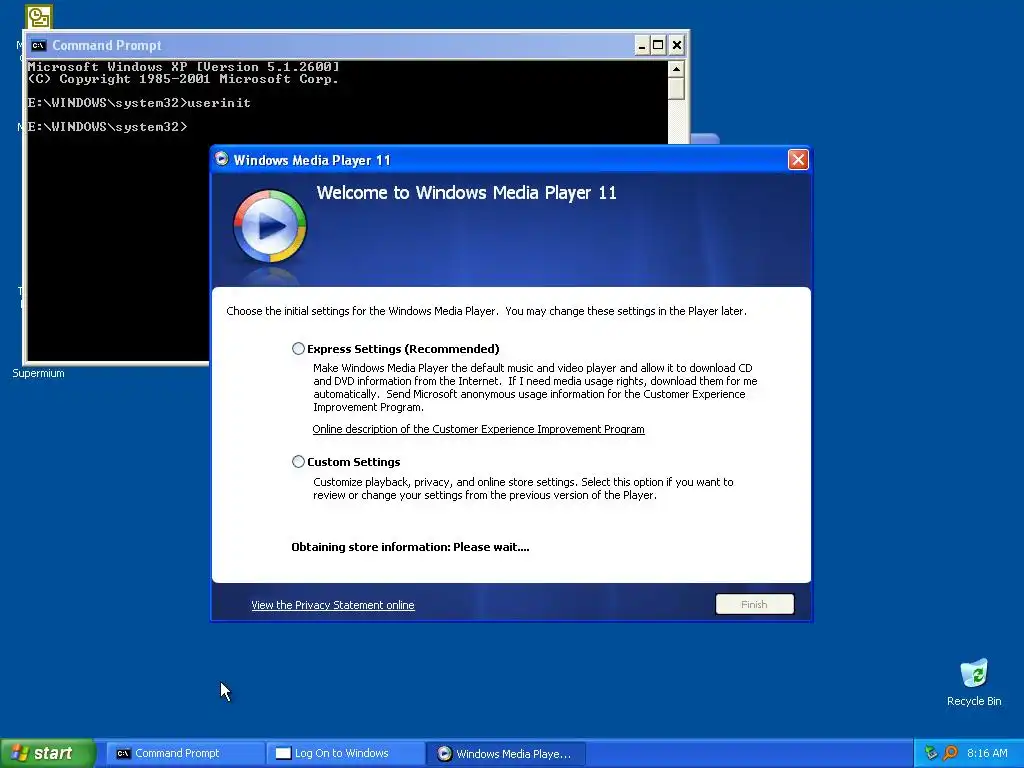Click the Command Prompt window title icon

(39, 45)
